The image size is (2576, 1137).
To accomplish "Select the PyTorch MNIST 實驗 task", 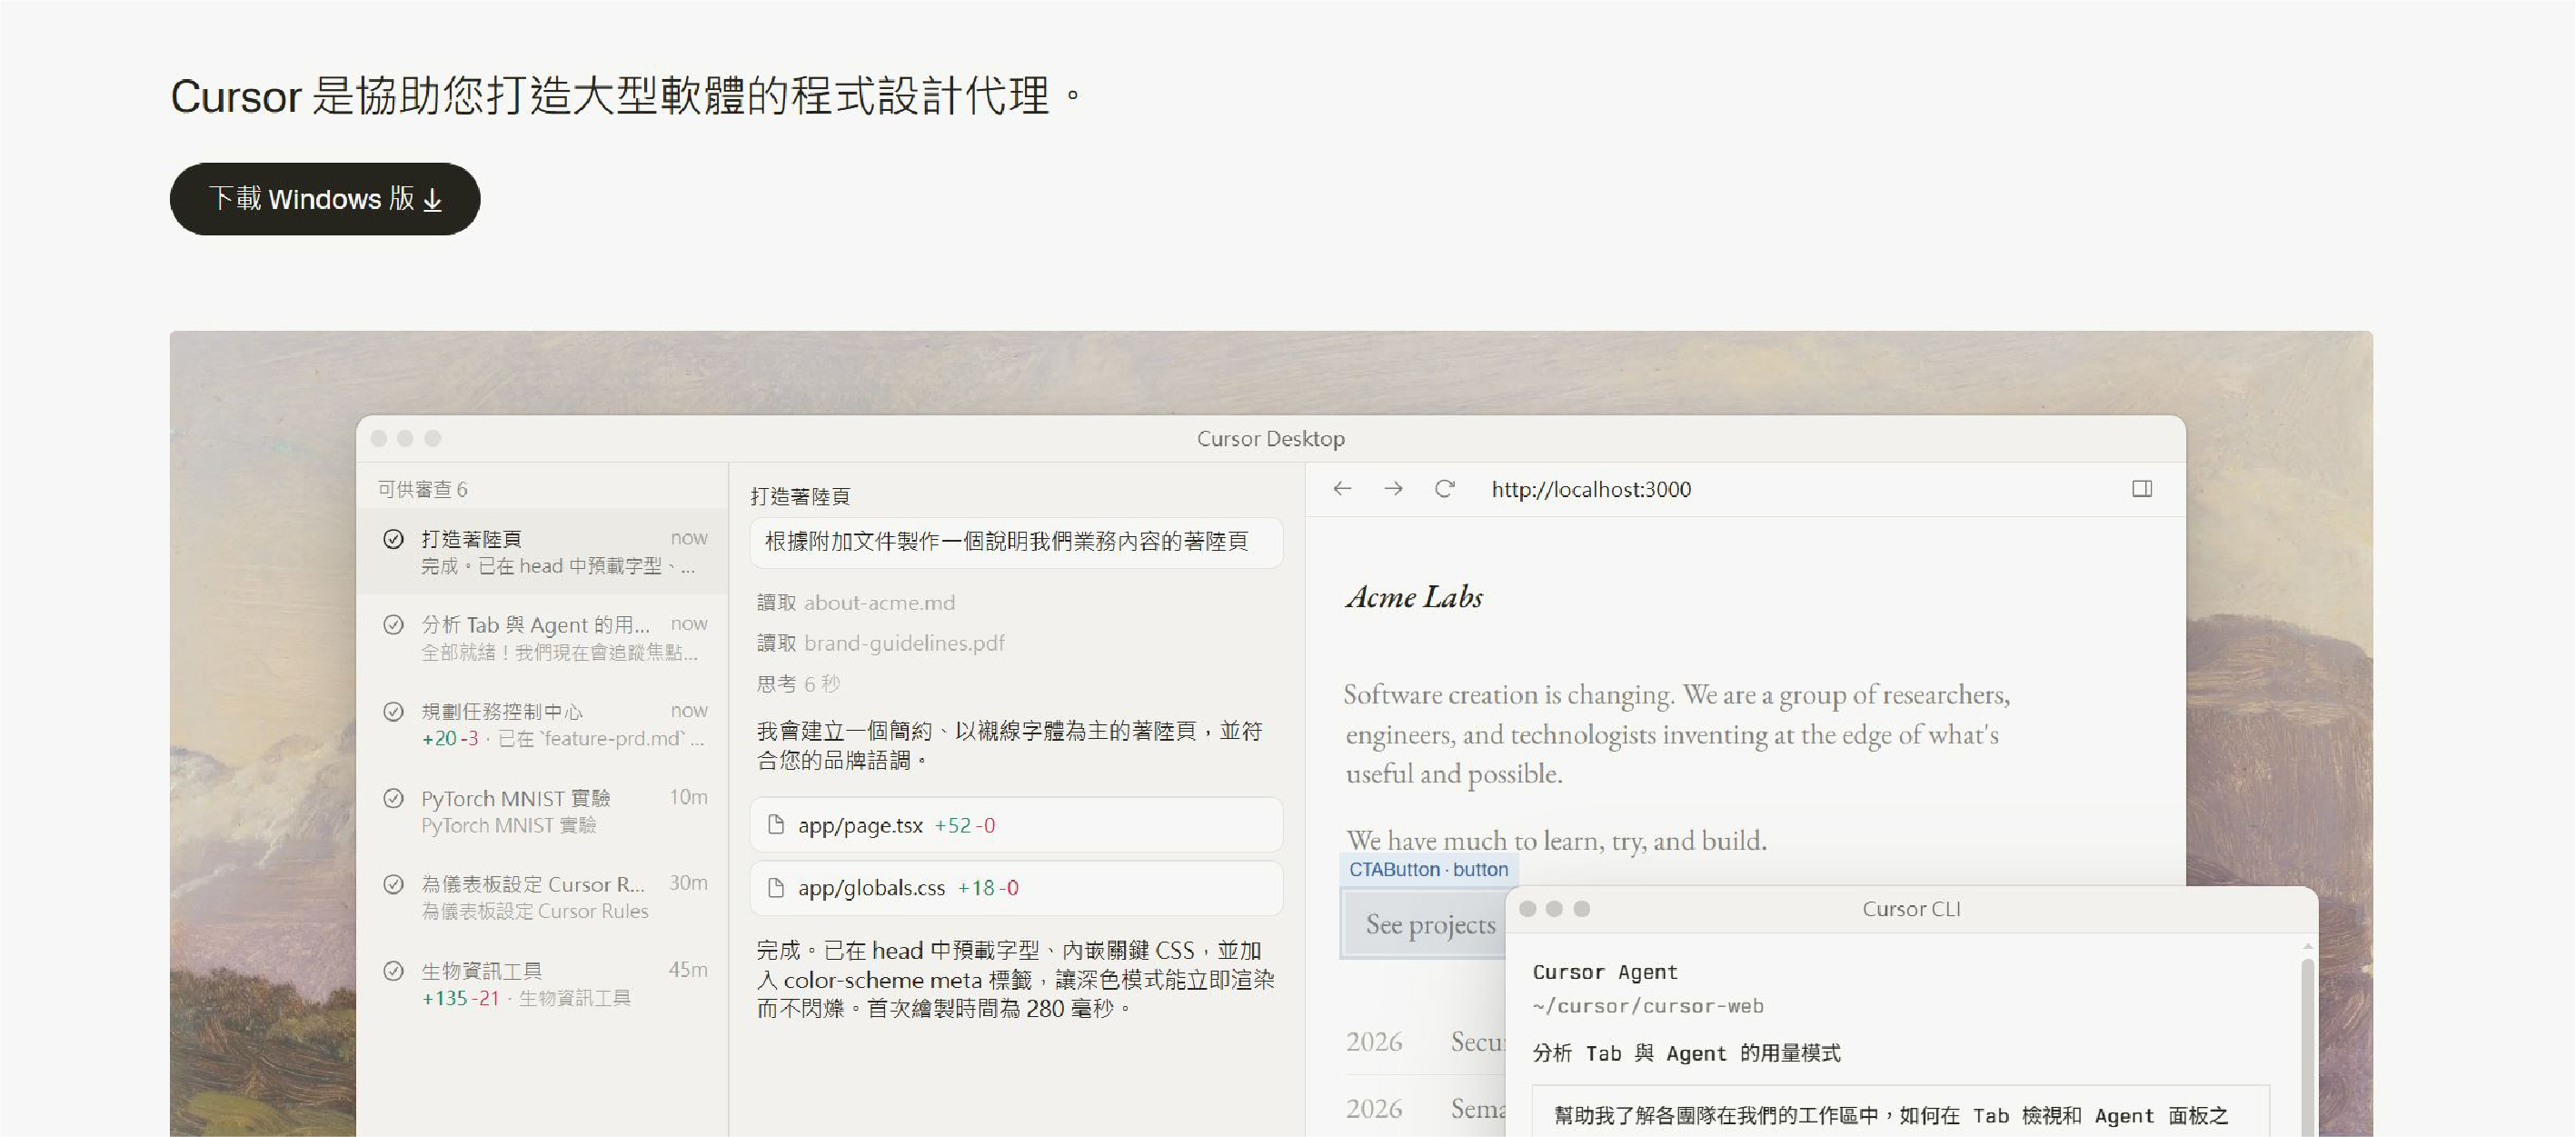I will click(x=543, y=811).
